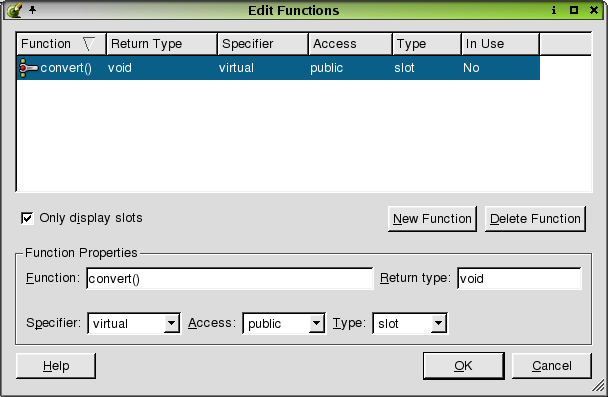
Task: Click the New Function button
Action: pyautogui.click(x=432, y=219)
